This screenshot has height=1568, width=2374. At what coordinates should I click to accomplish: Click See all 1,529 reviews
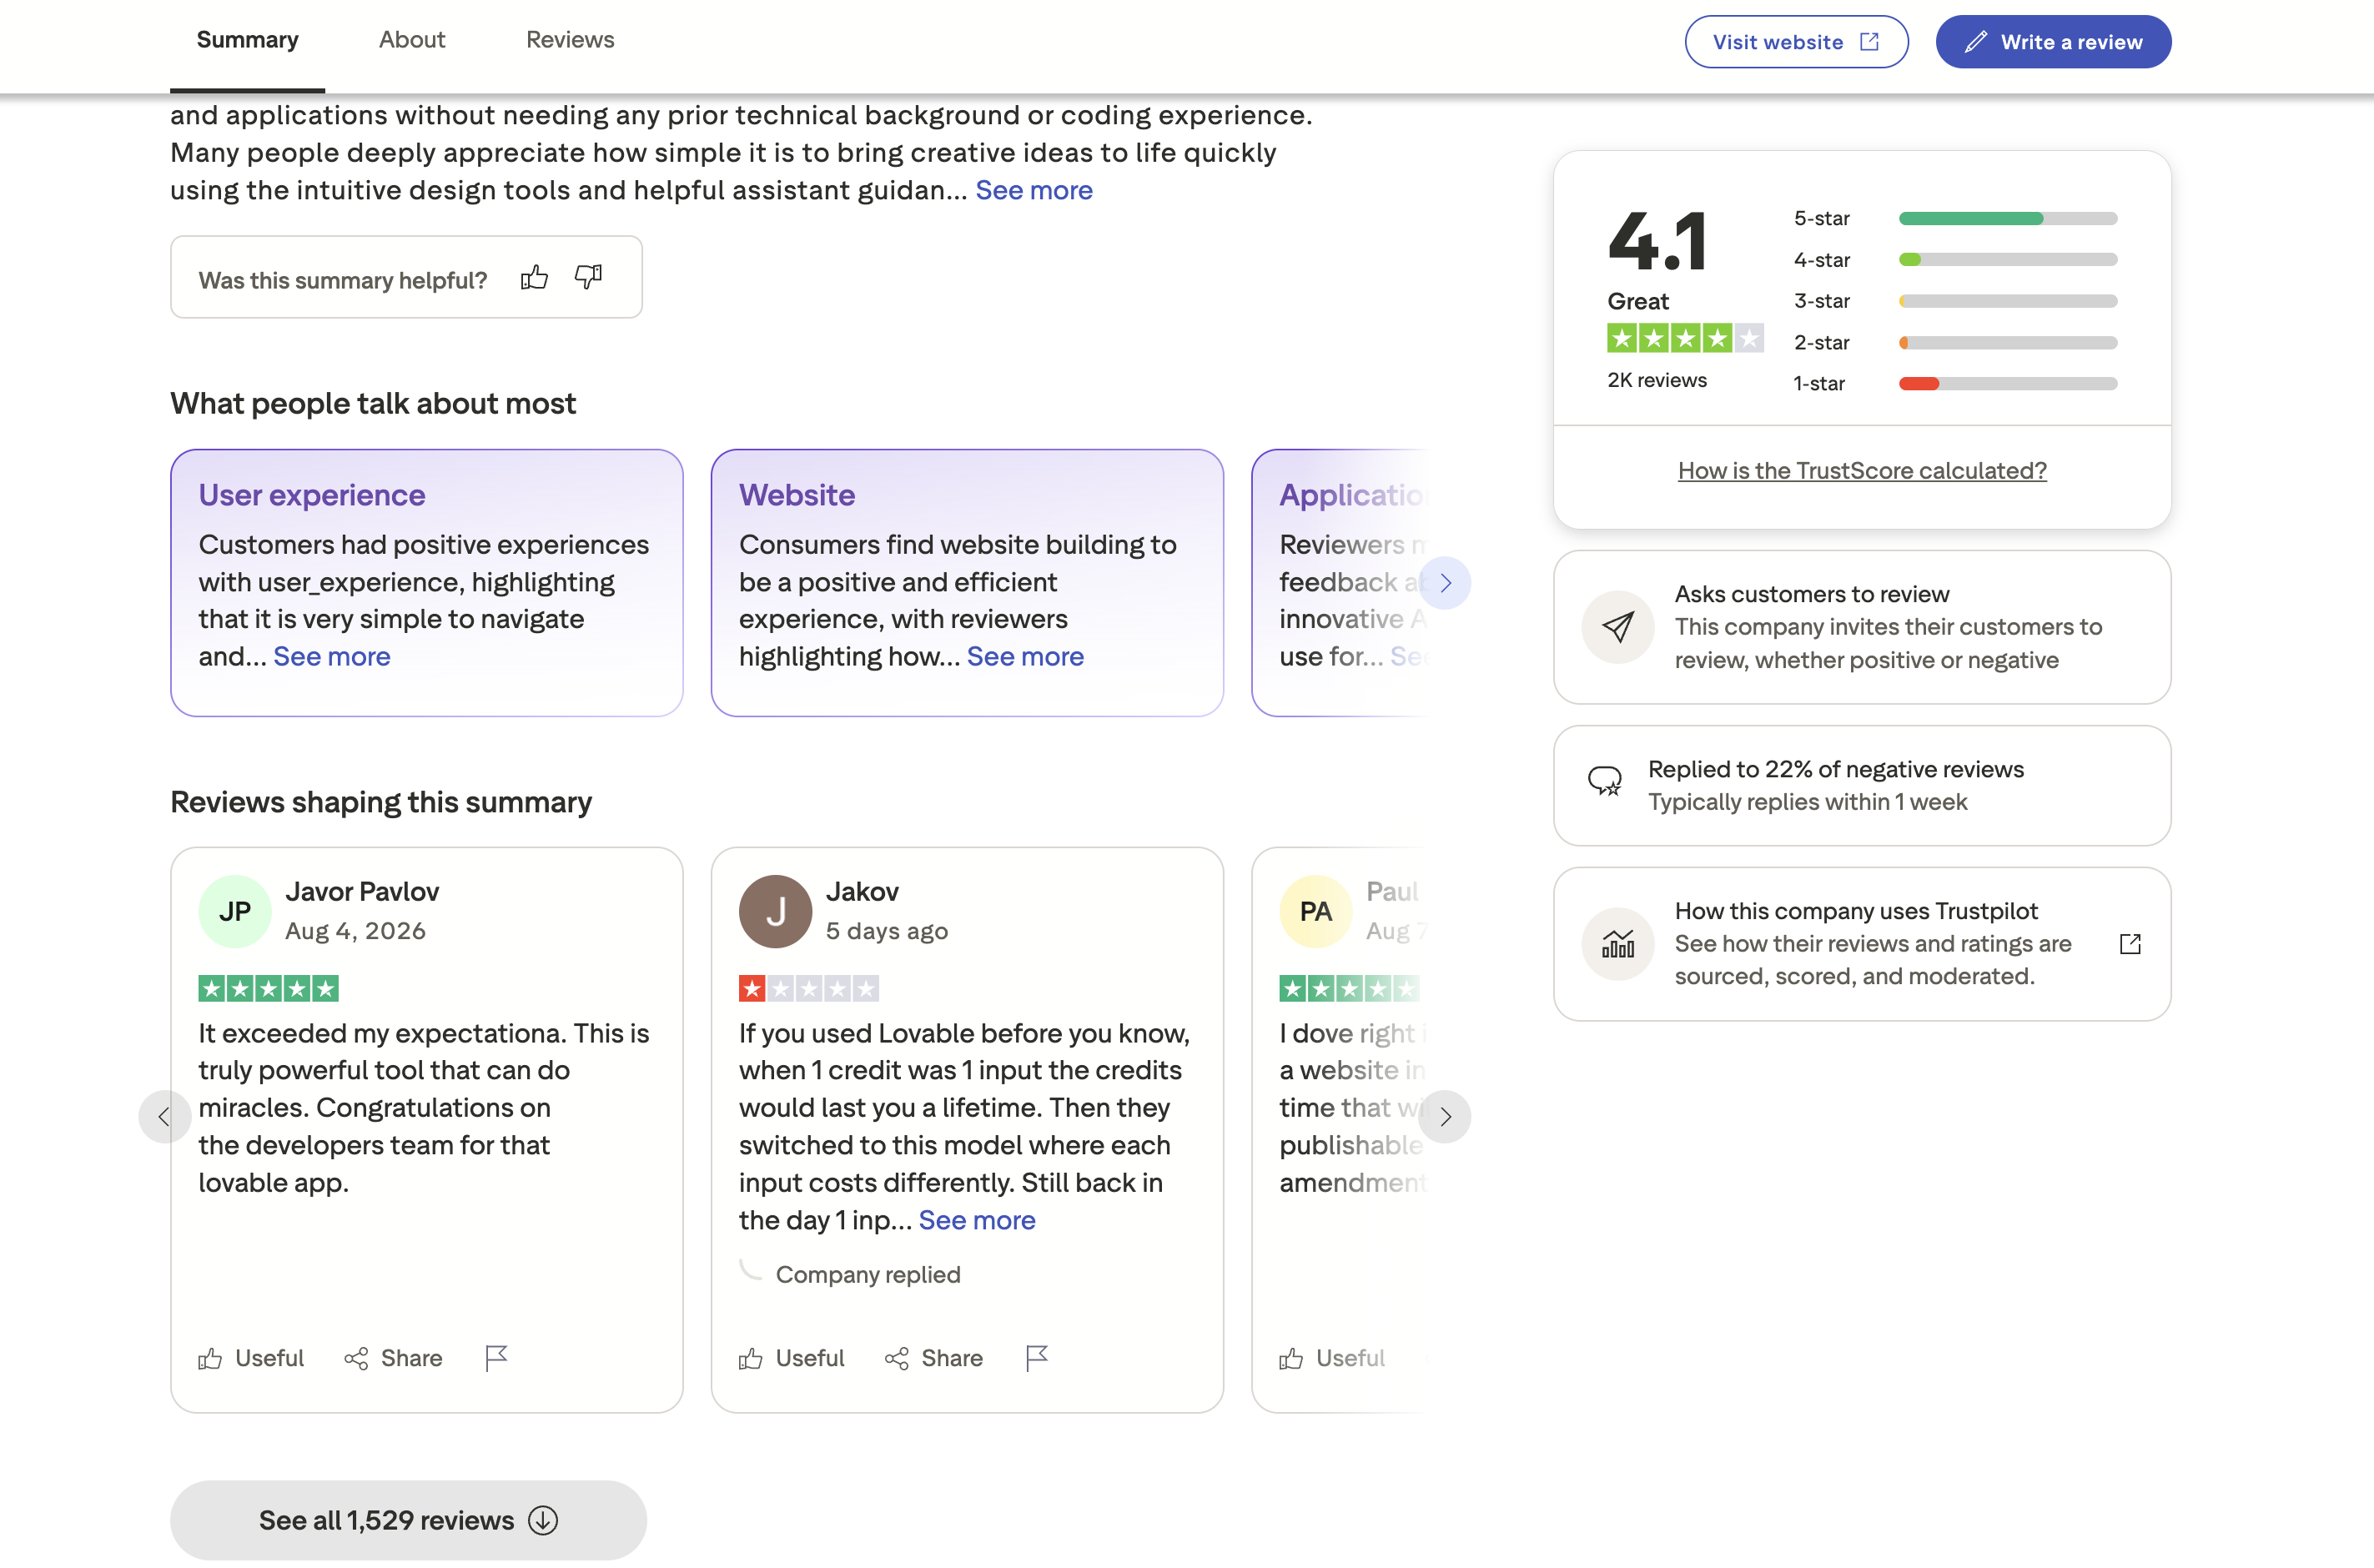(x=408, y=1520)
